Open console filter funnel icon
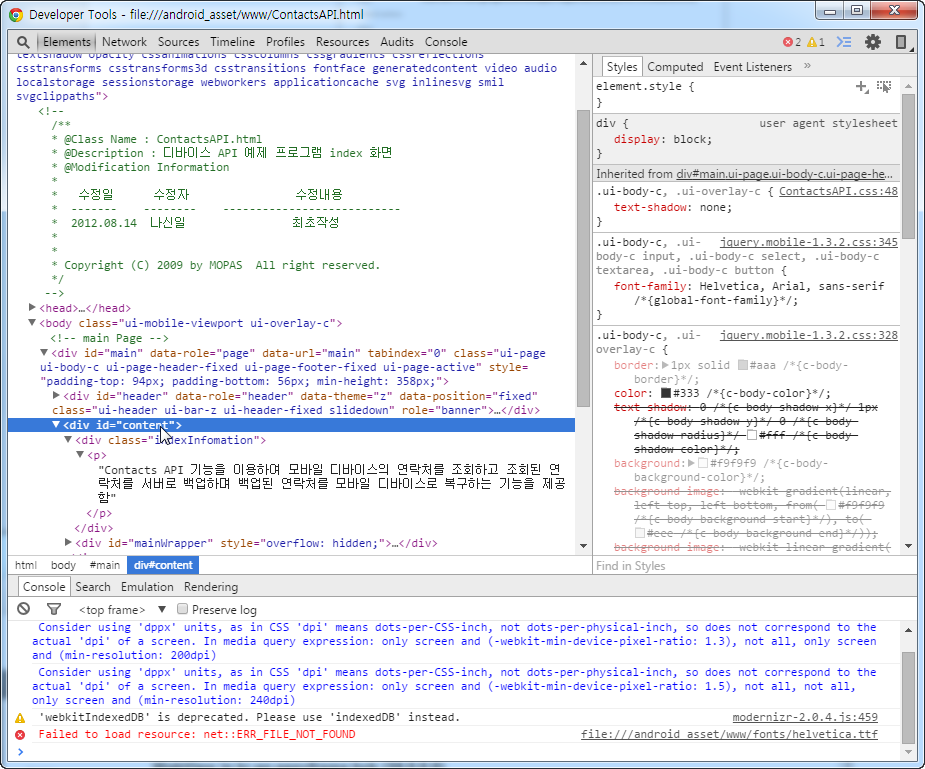 (54, 609)
